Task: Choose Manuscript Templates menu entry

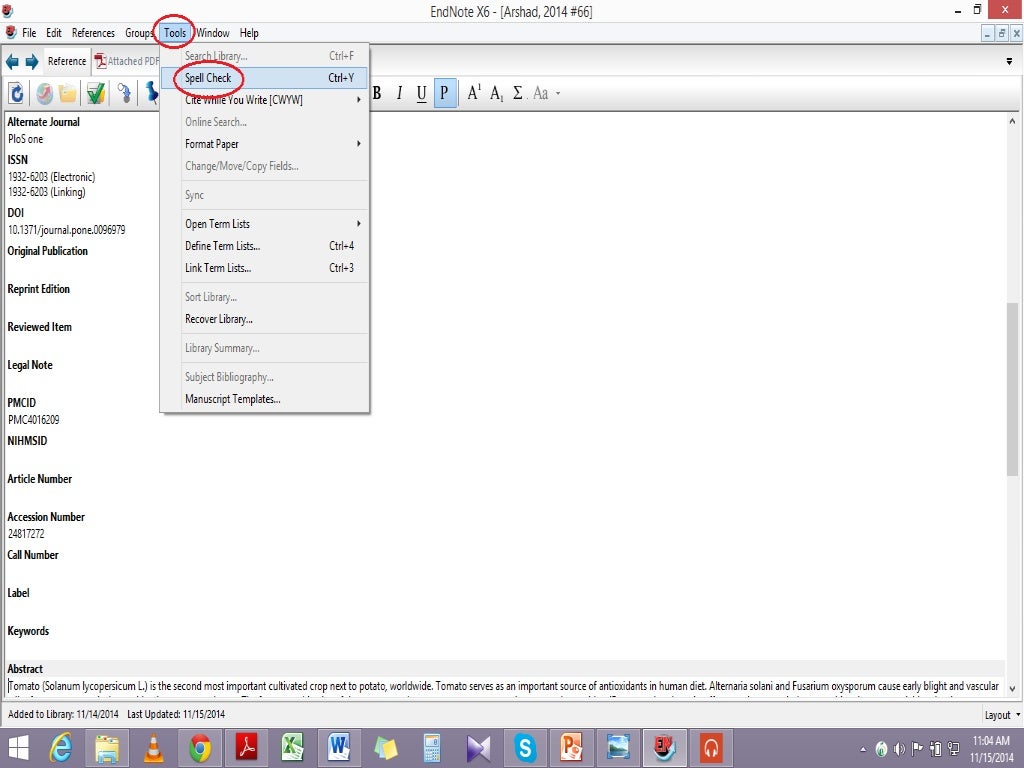Action: tap(264, 399)
